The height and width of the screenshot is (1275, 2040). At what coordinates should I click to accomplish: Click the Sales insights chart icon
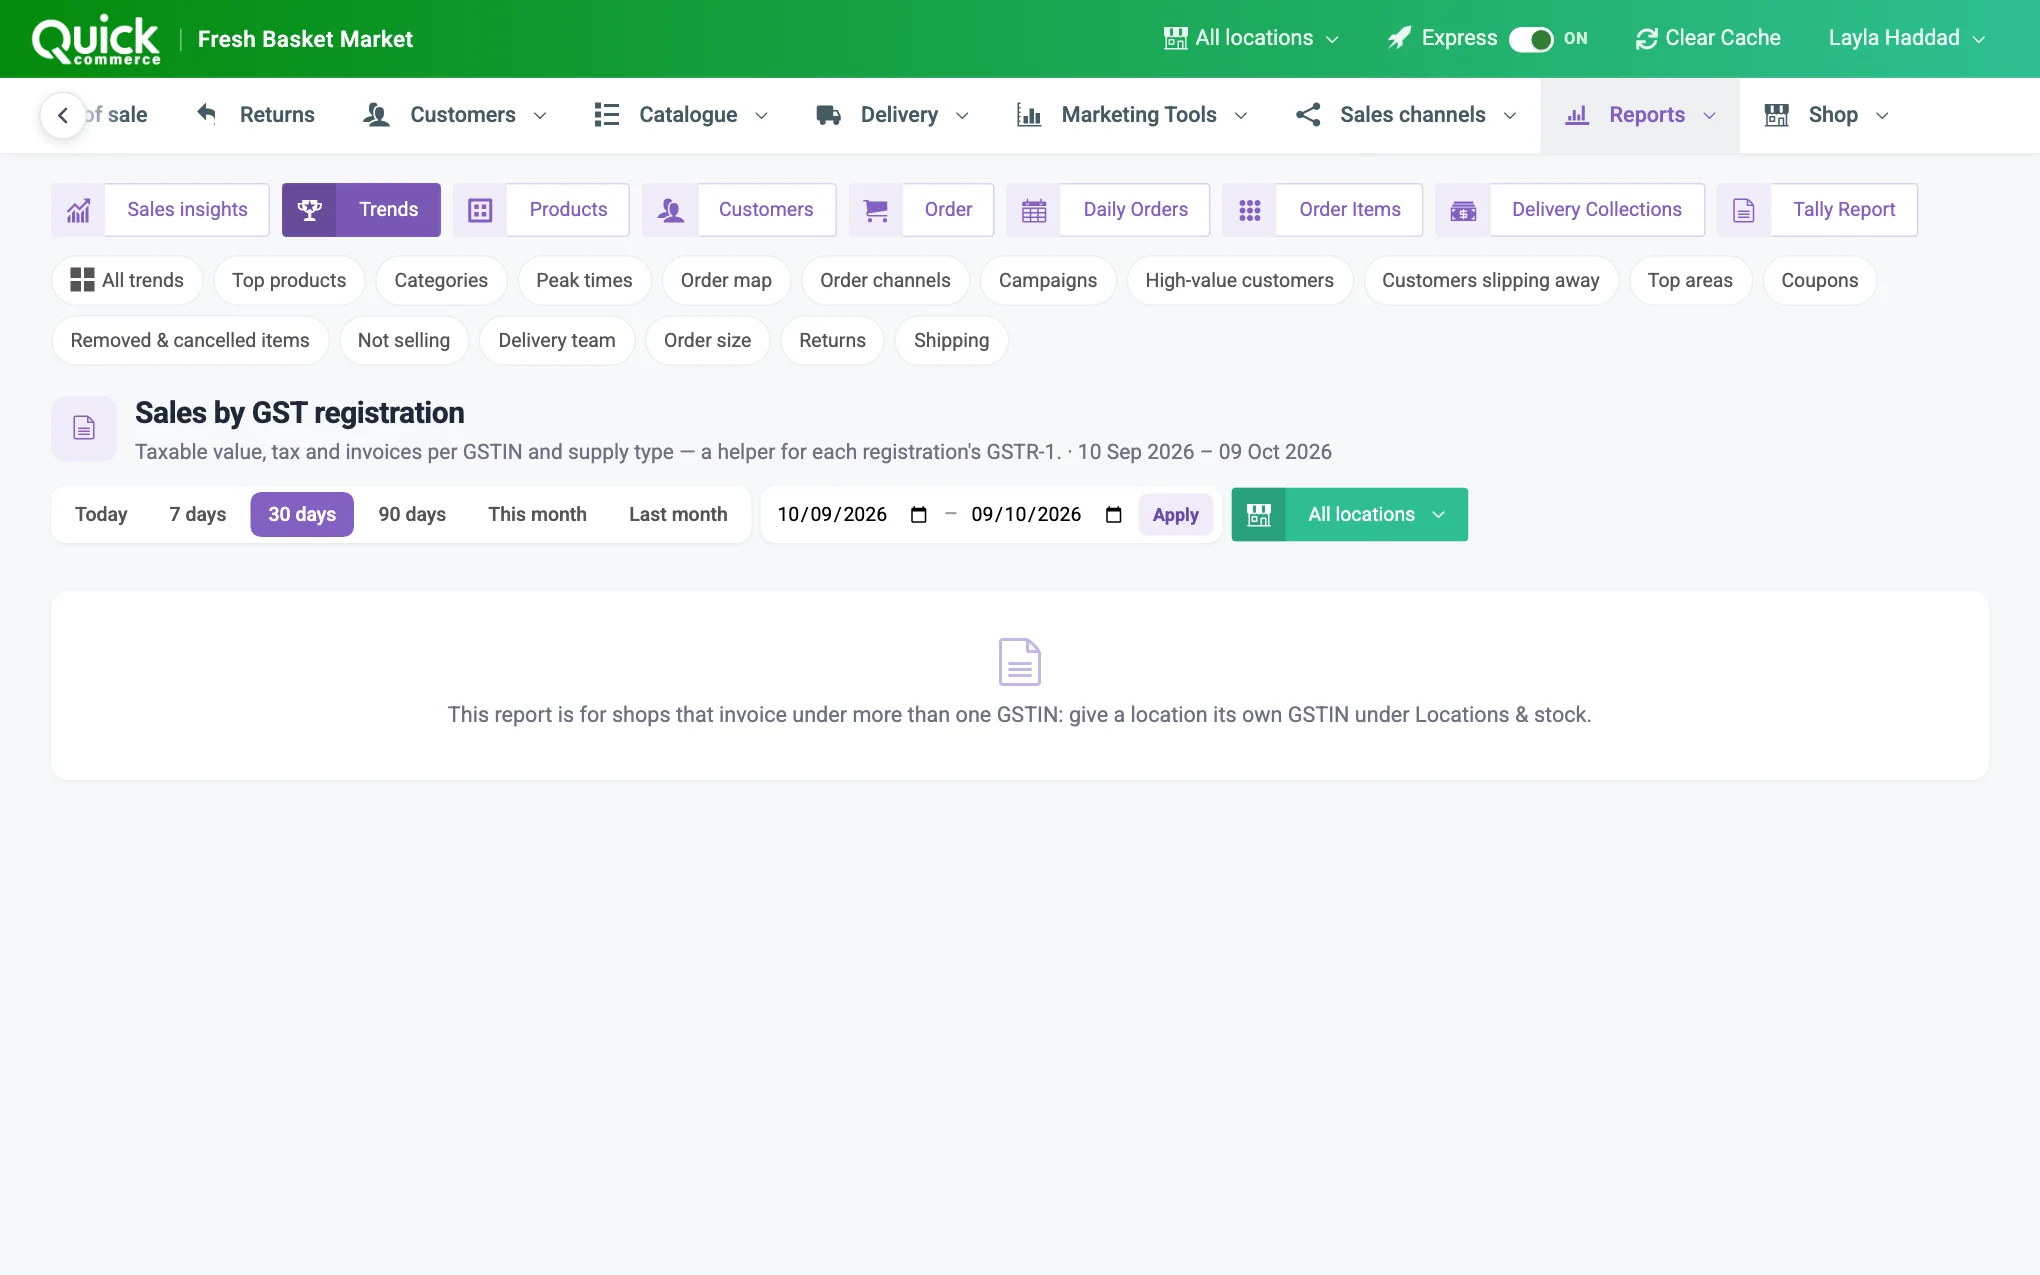[78, 210]
